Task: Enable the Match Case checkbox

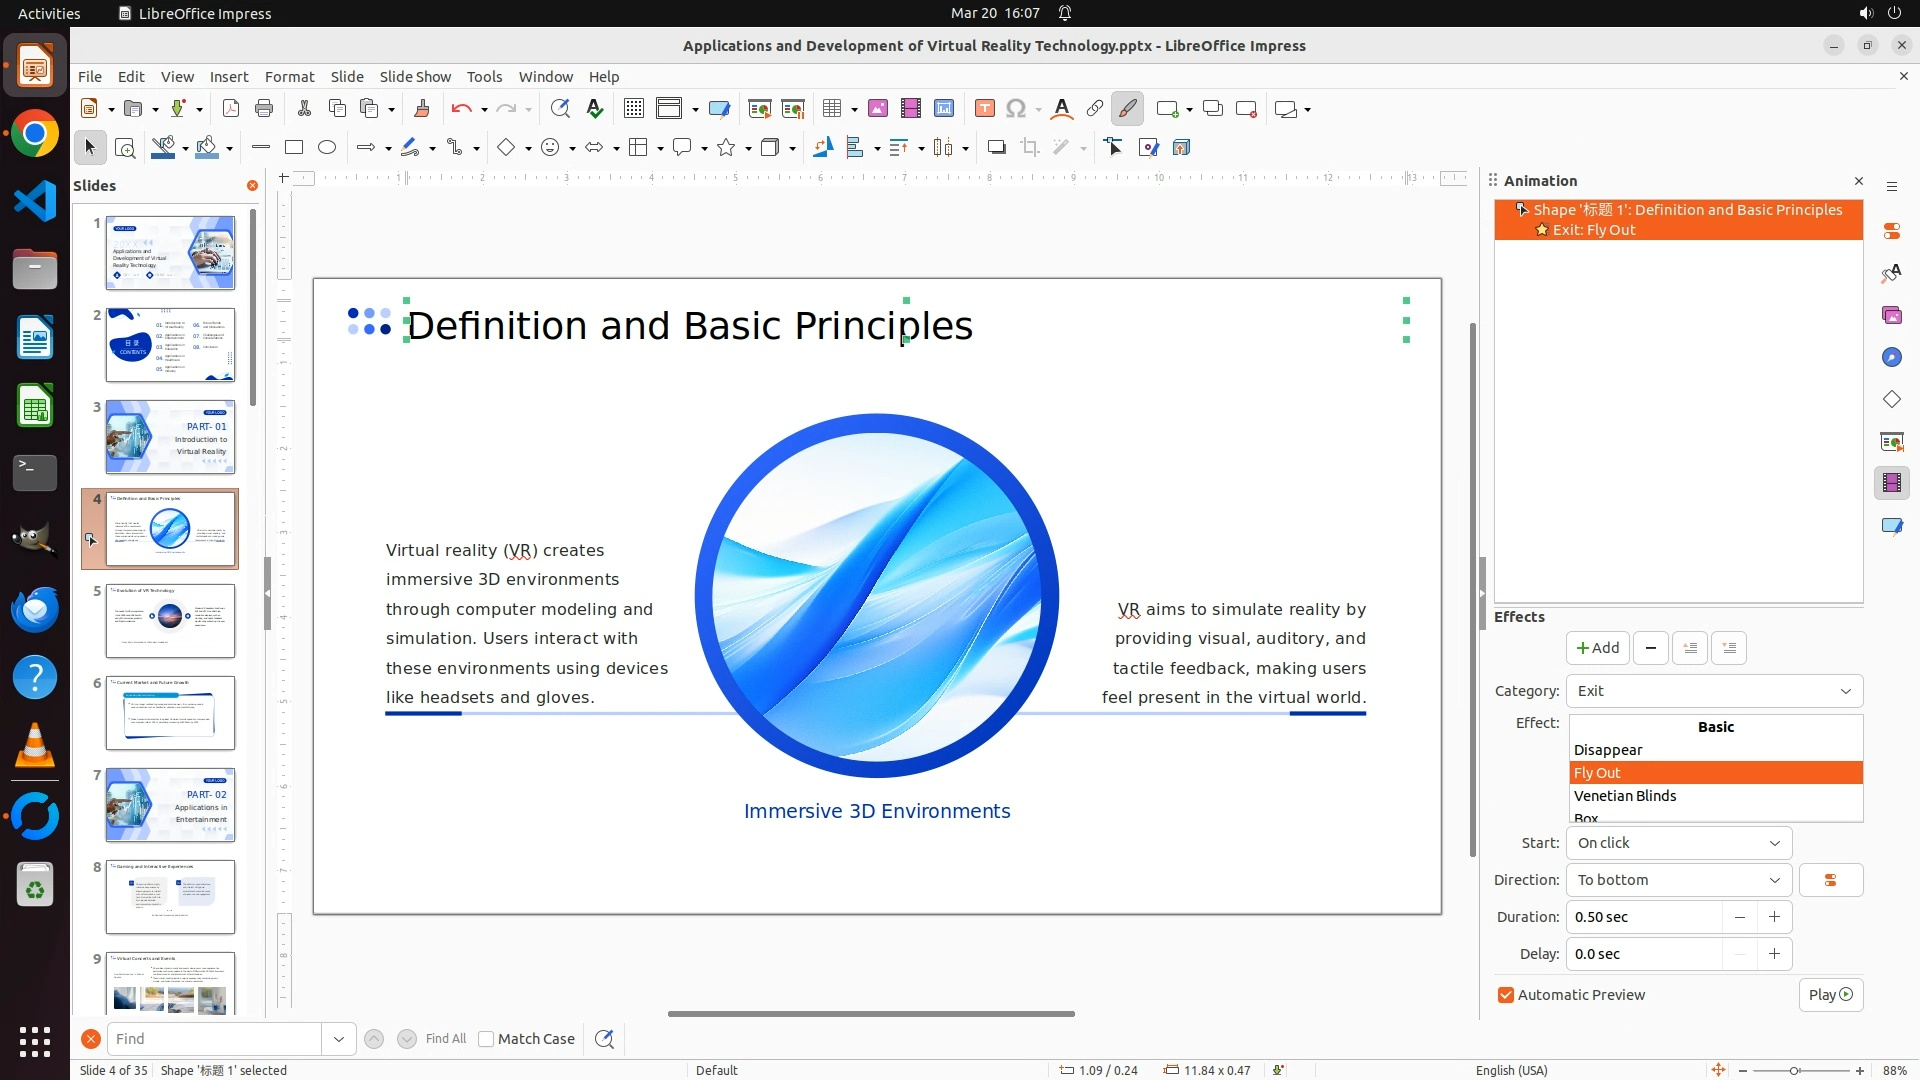Action: (487, 1039)
